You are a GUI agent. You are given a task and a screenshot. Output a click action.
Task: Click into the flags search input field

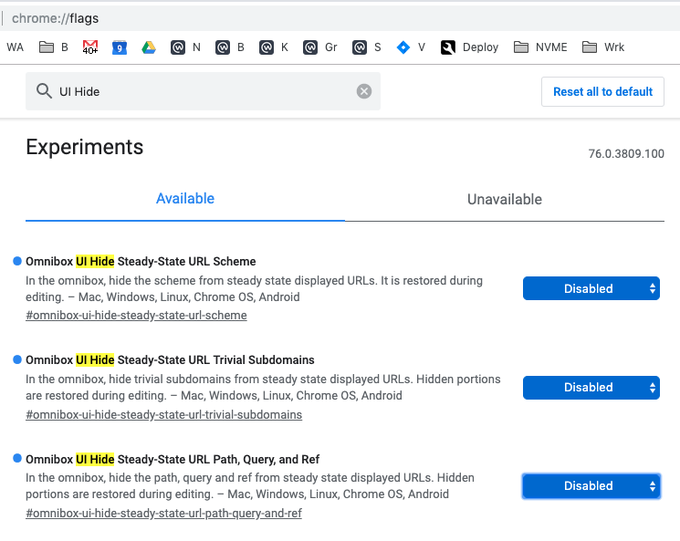(200, 91)
